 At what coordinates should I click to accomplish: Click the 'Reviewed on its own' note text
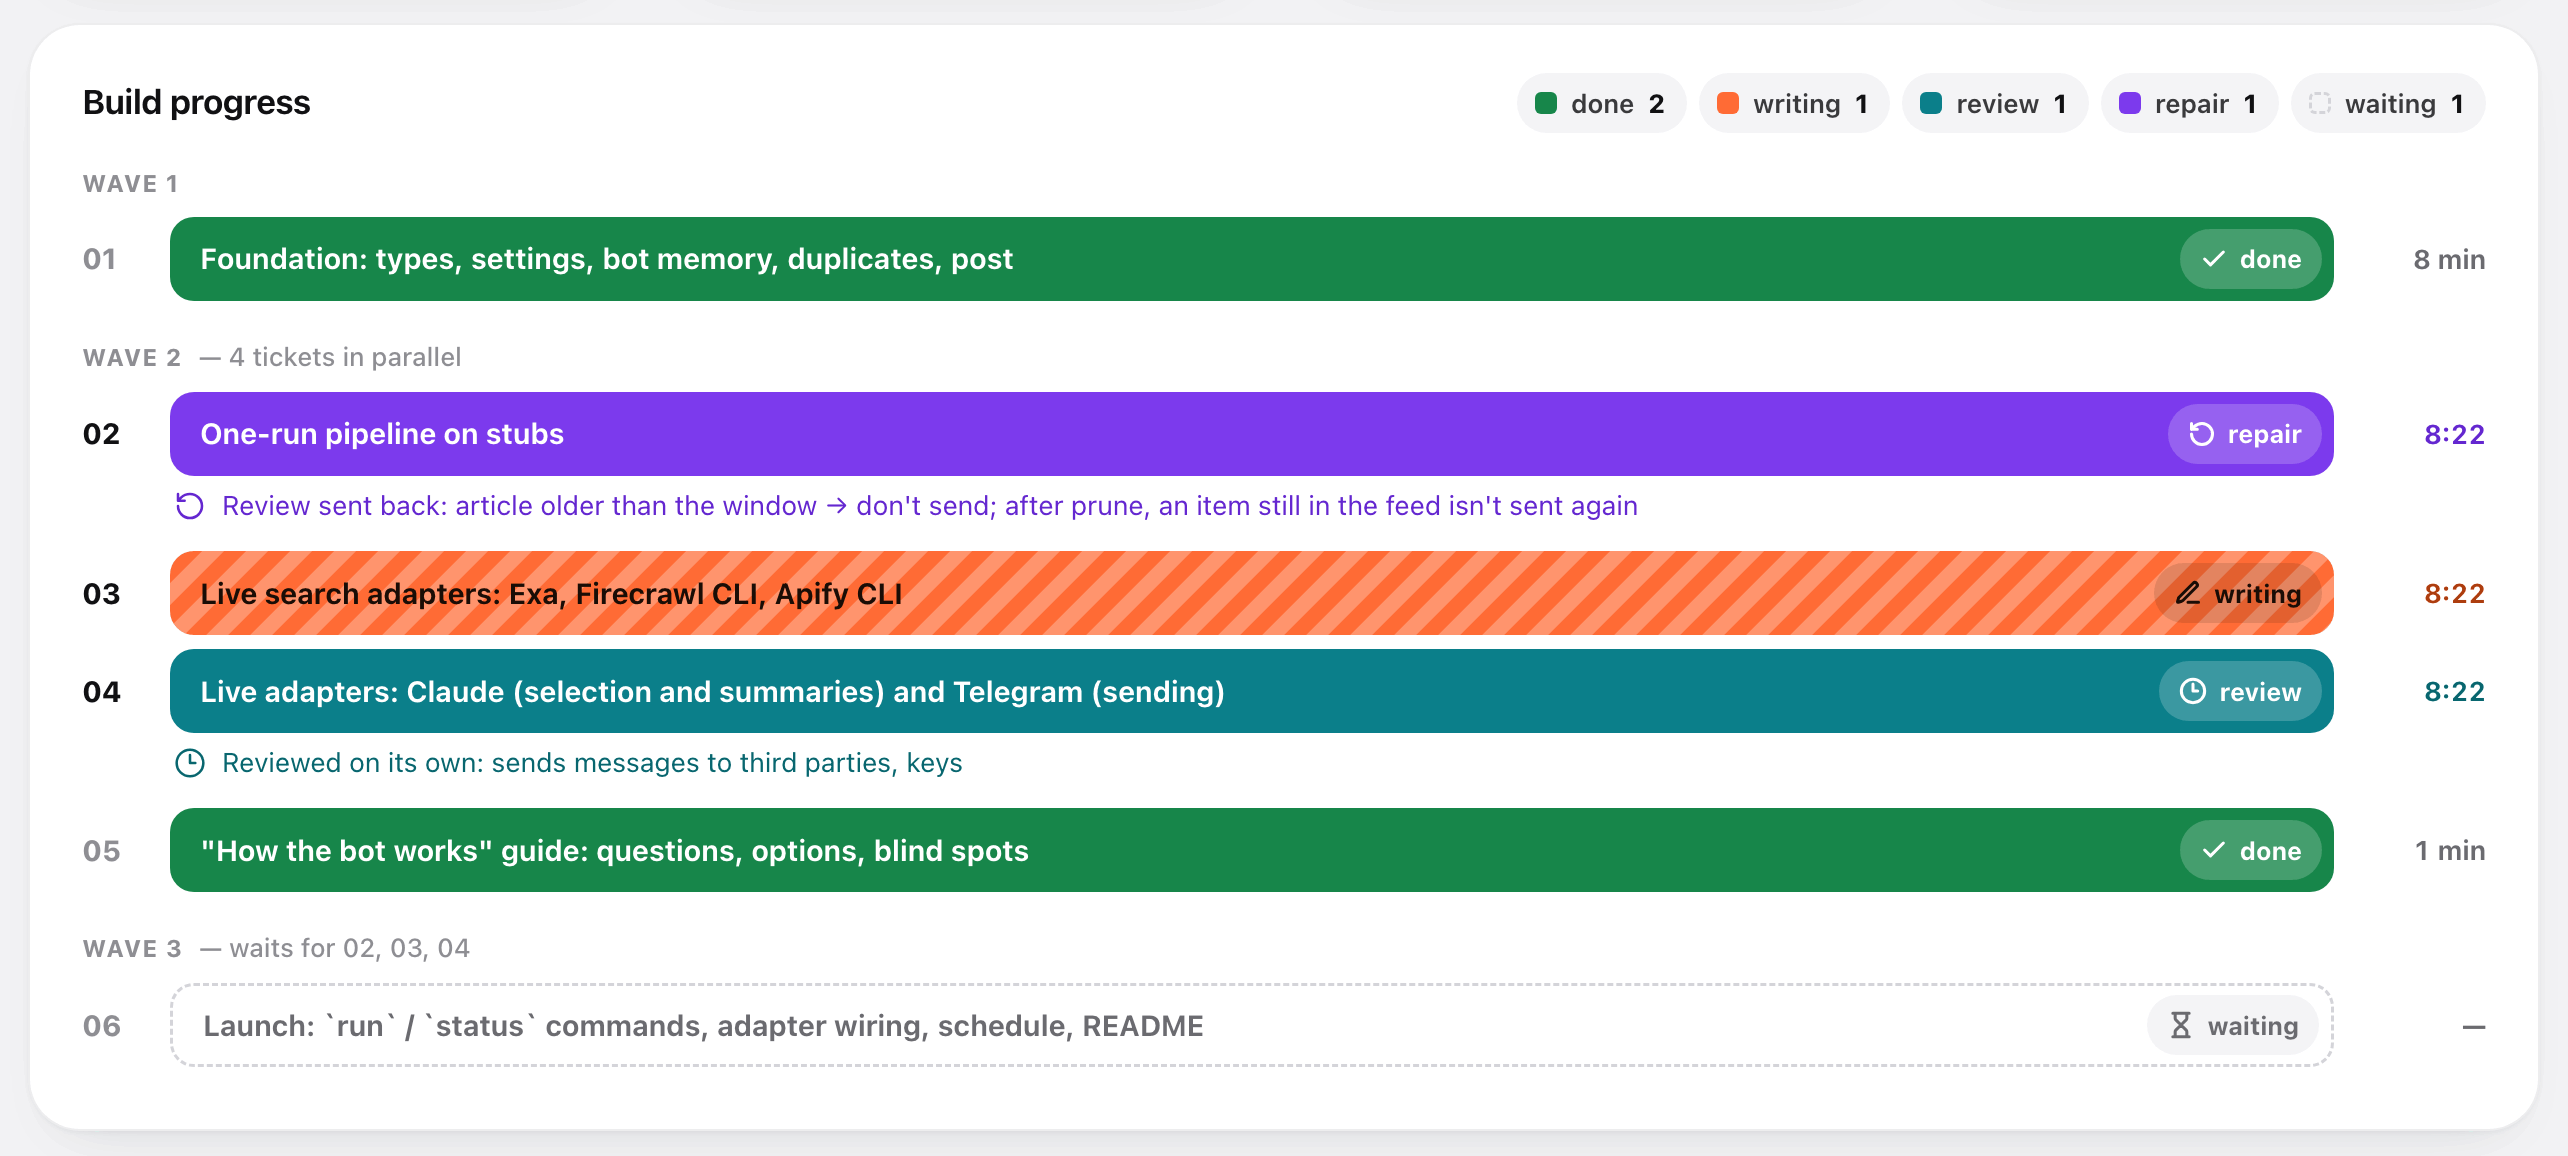coord(592,763)
